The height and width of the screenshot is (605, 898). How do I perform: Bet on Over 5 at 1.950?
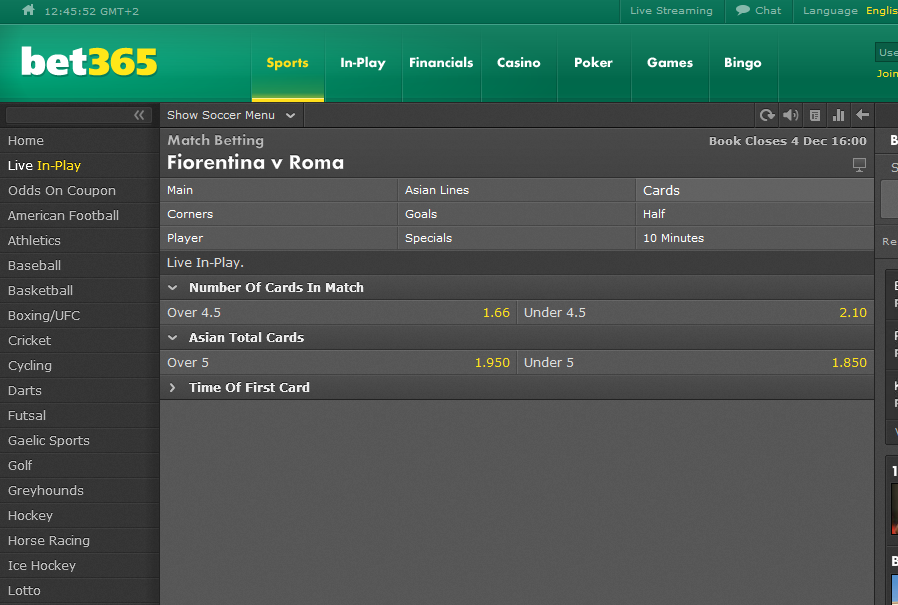click(x=338, y=363)
